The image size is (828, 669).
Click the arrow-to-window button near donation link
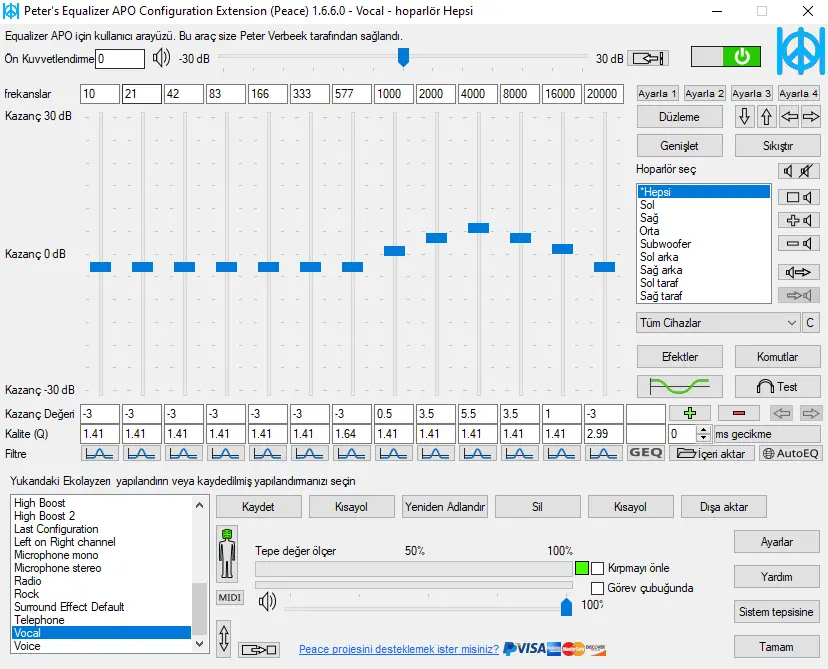[259, 650]
